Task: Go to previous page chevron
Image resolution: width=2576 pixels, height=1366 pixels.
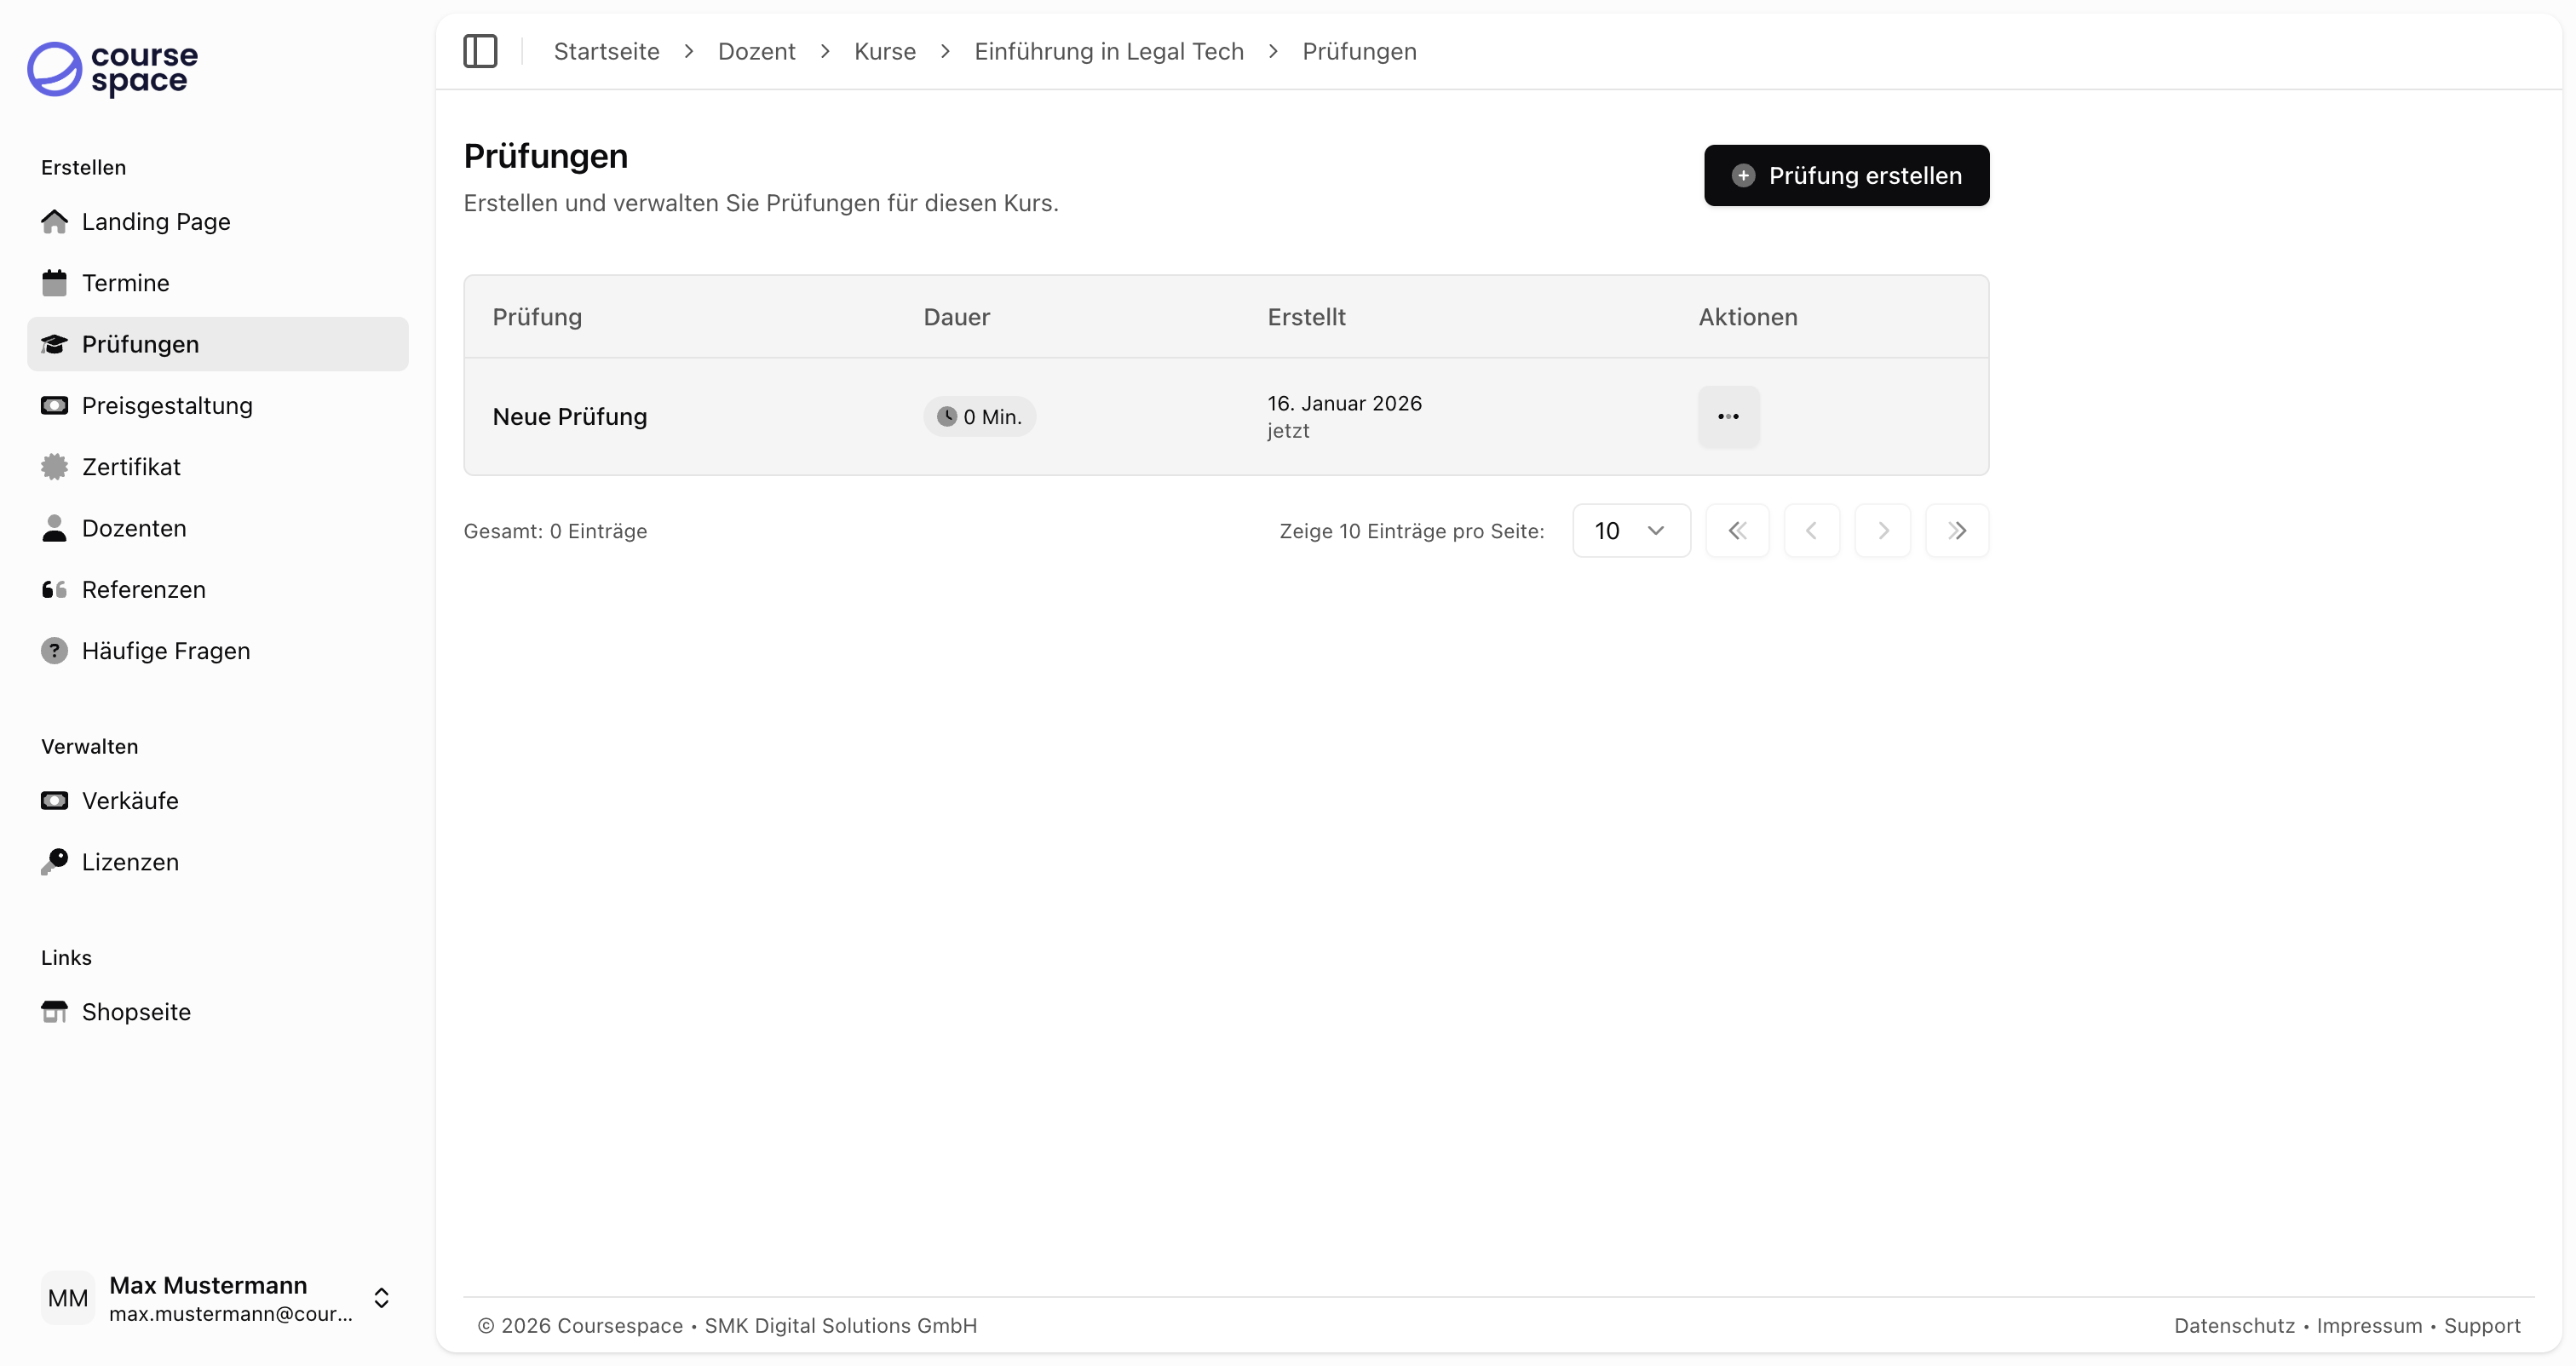Action: click(x=1811, y=530)
